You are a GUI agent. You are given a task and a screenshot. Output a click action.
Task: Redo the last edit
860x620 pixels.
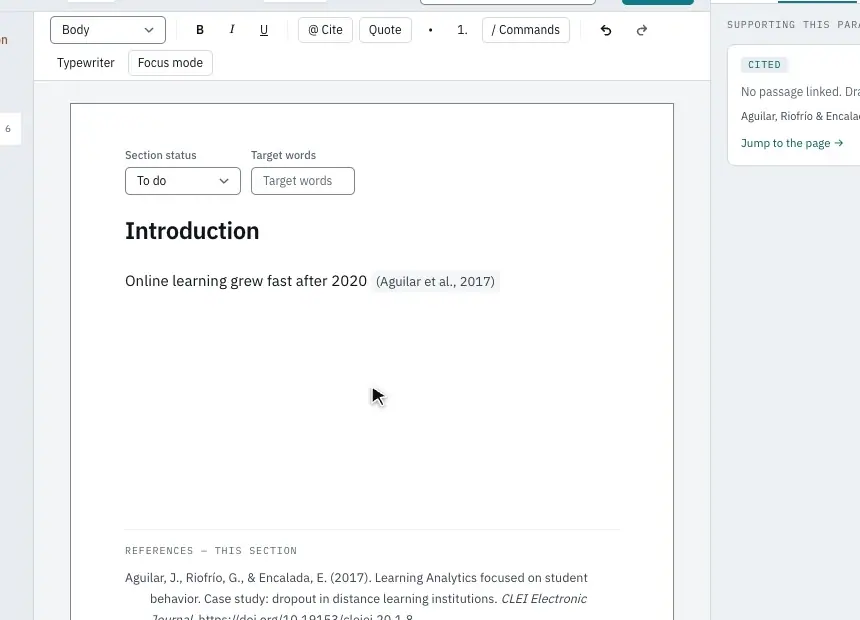[642, 30]
